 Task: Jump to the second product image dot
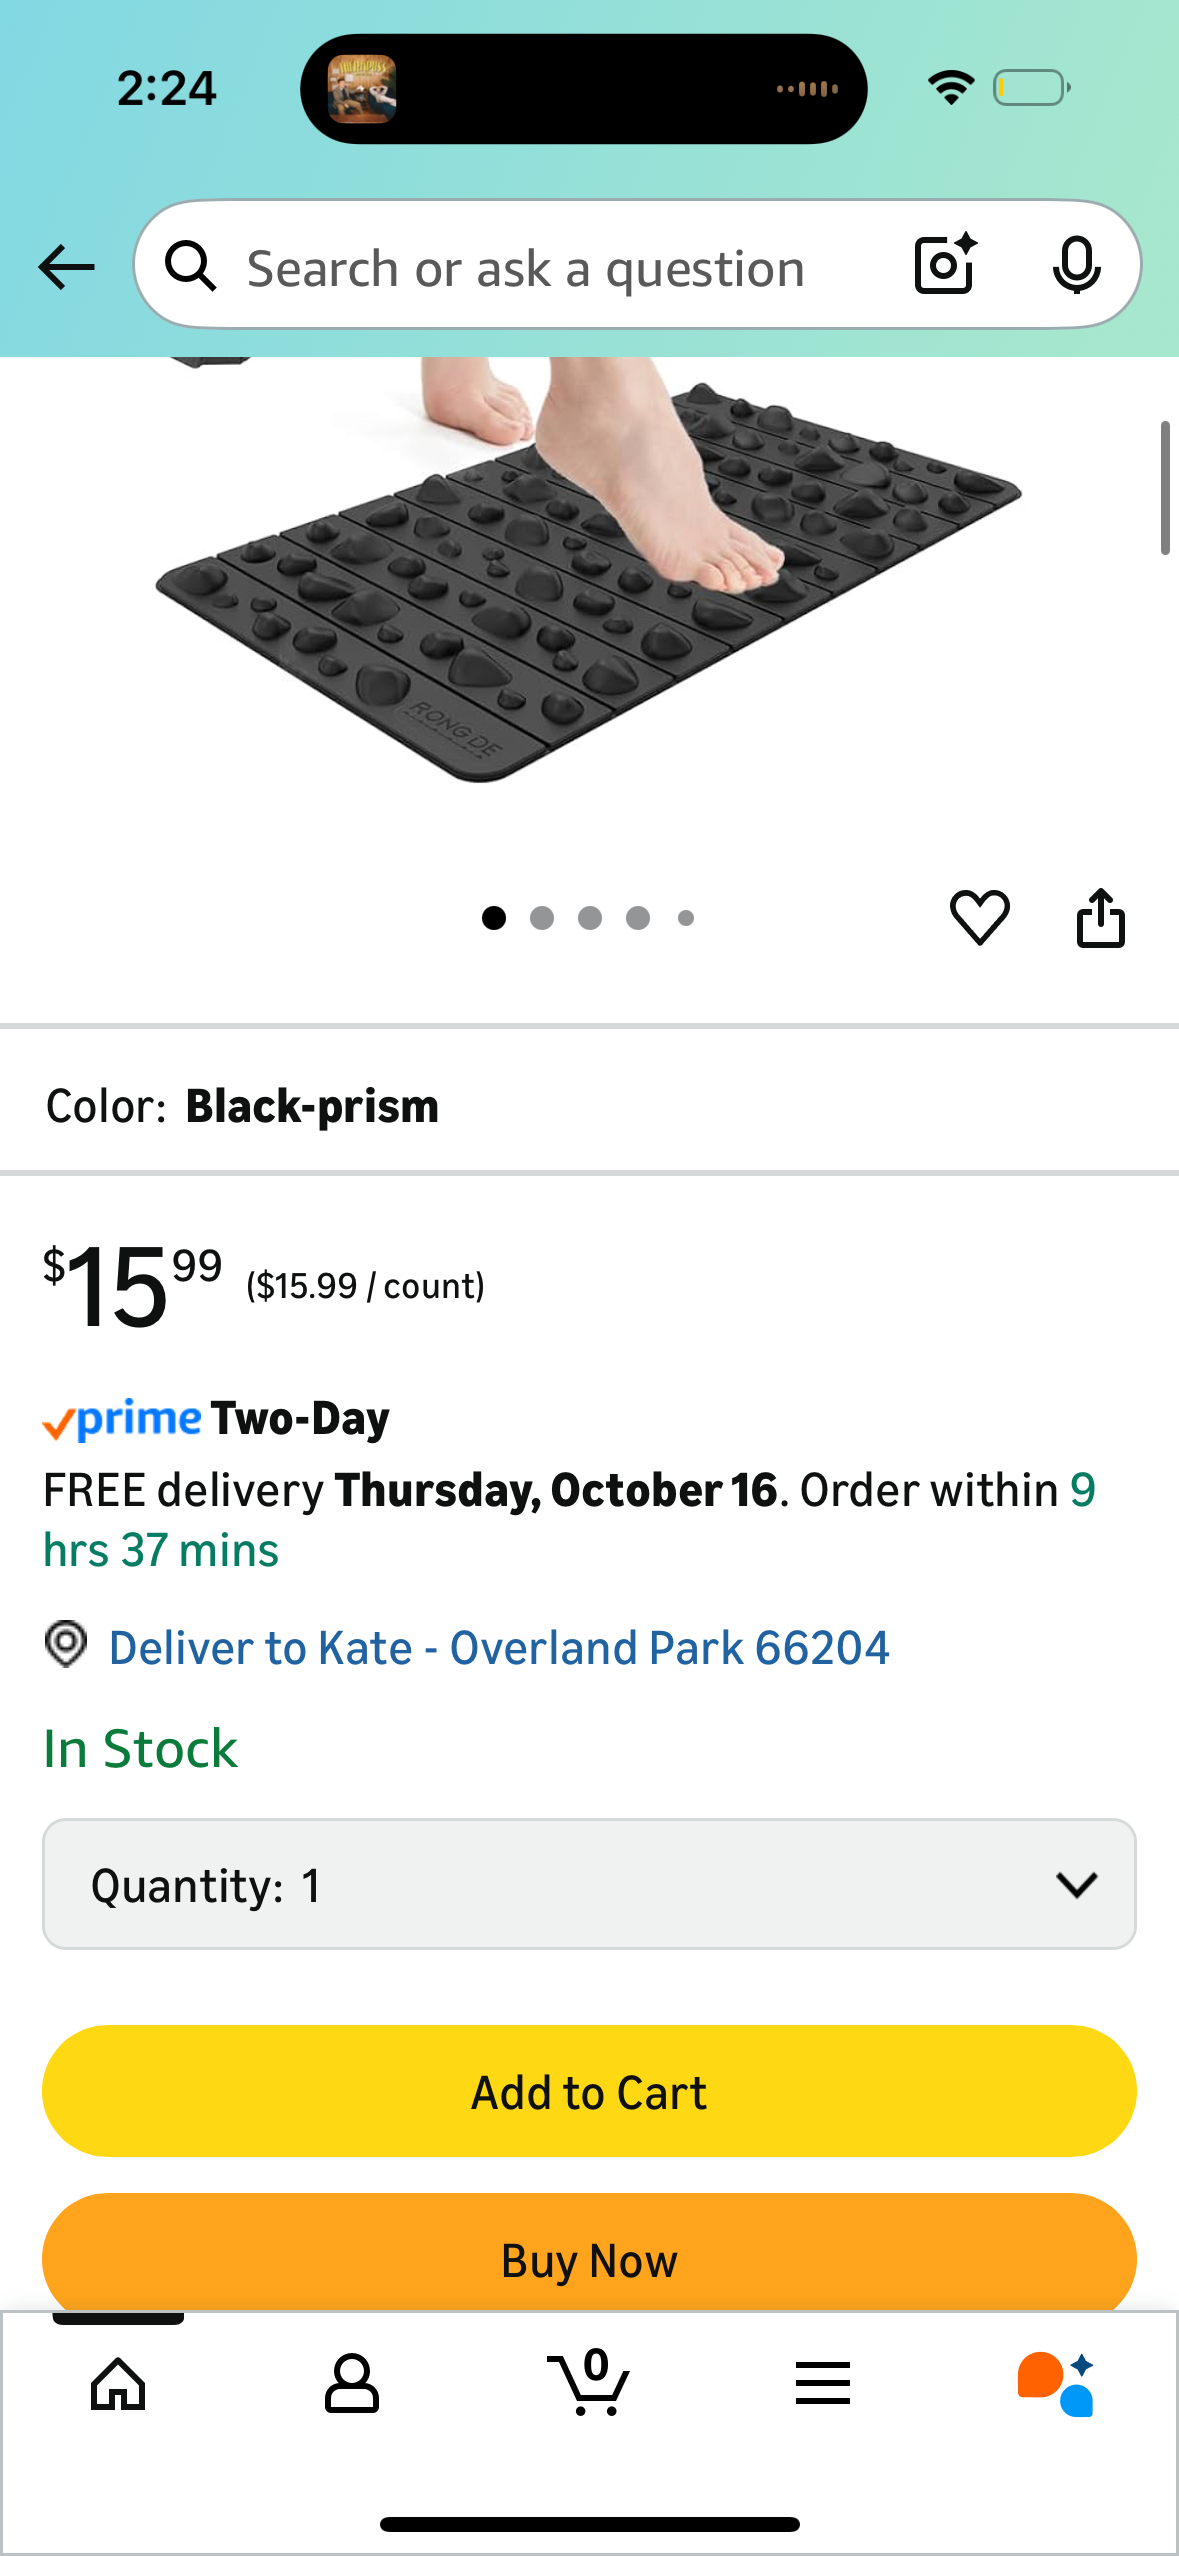[542, 918]
